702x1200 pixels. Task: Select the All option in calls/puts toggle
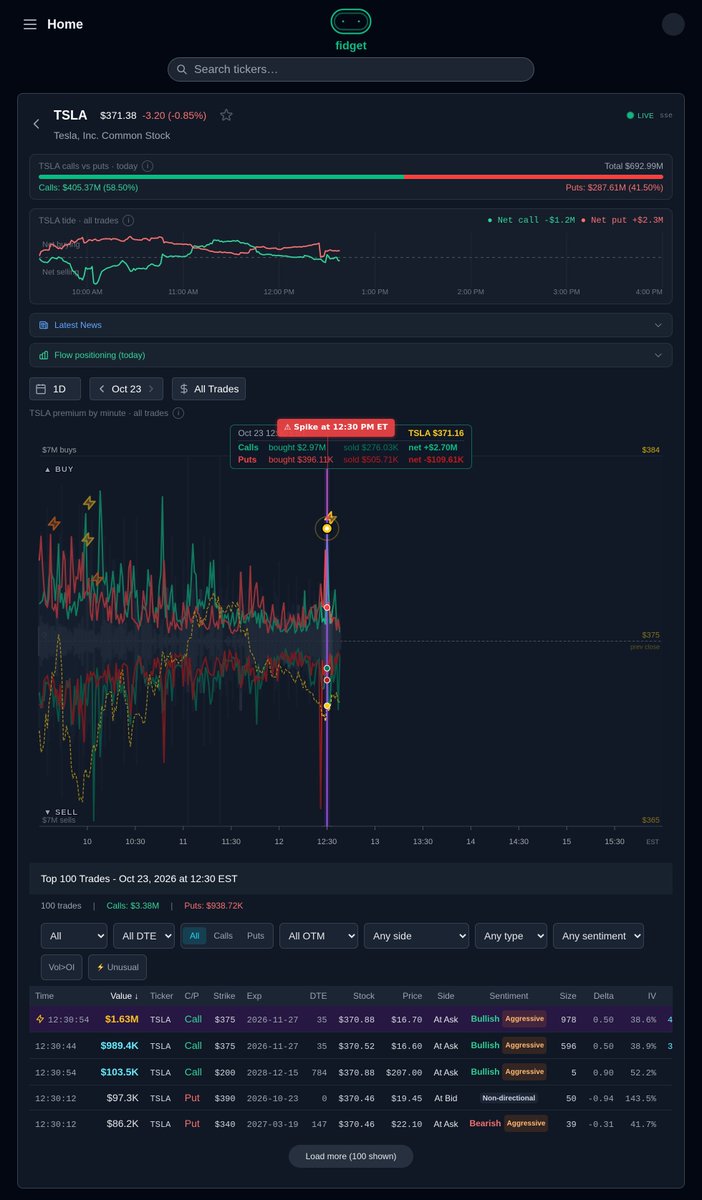(x=194, y=936)
